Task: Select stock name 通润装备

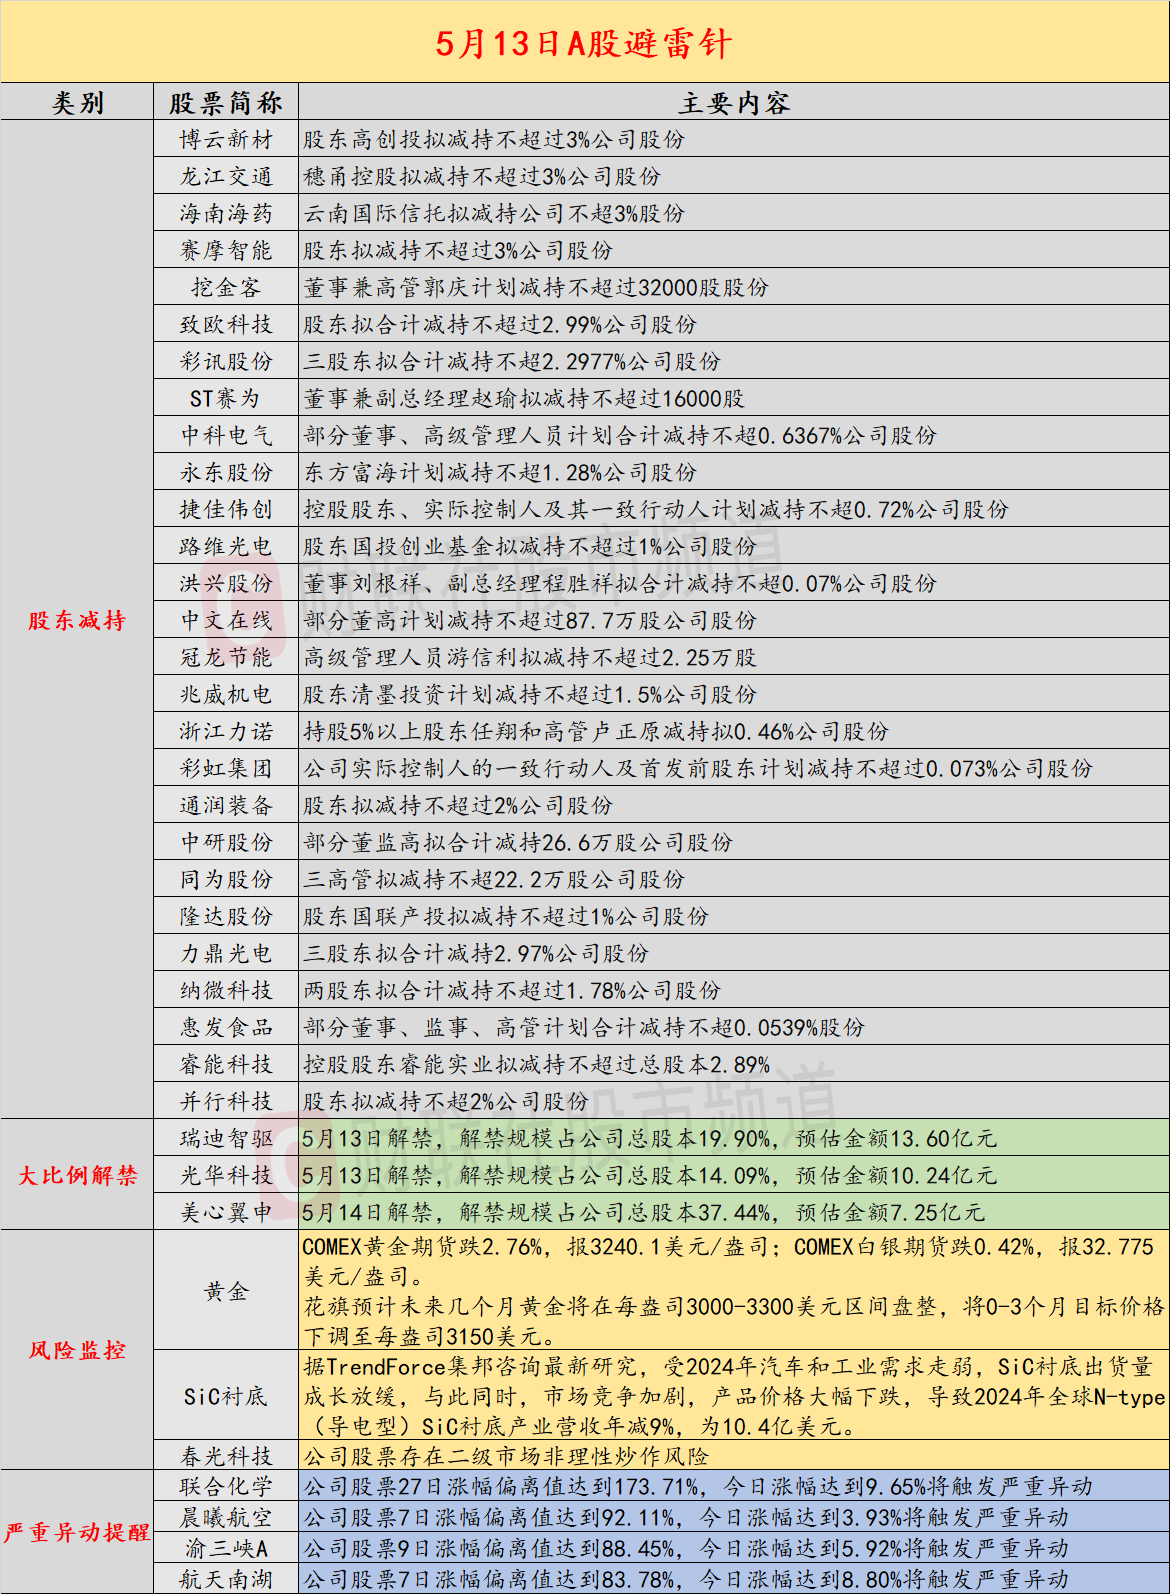Action: 226,805
